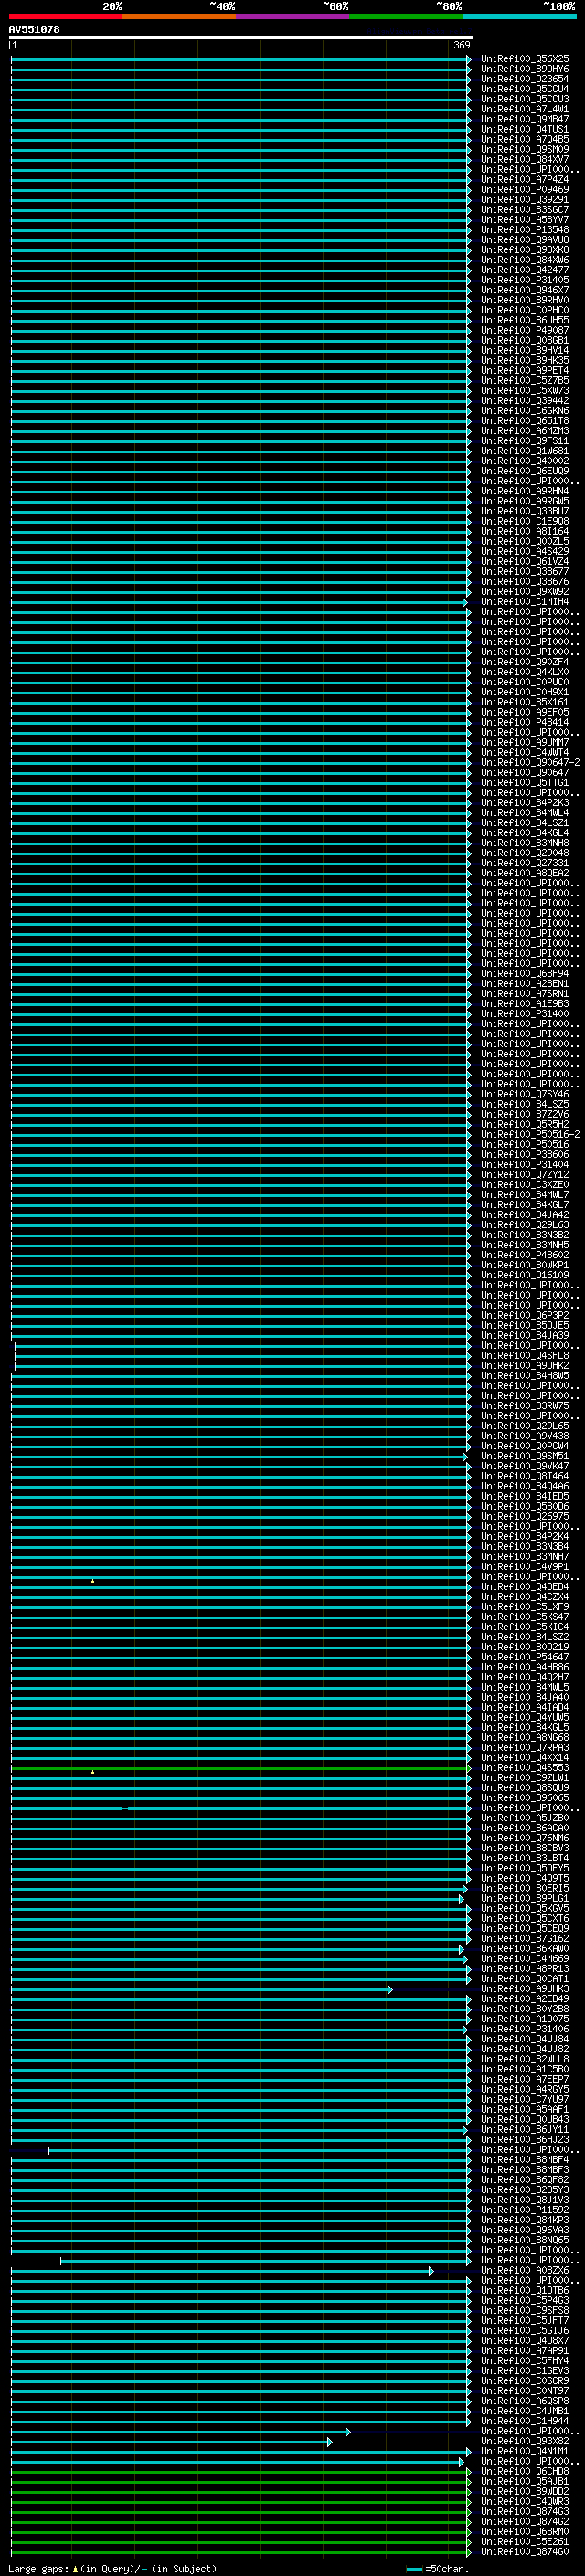Select the UniRef100_C4QWR3 label

[524, 2500]
